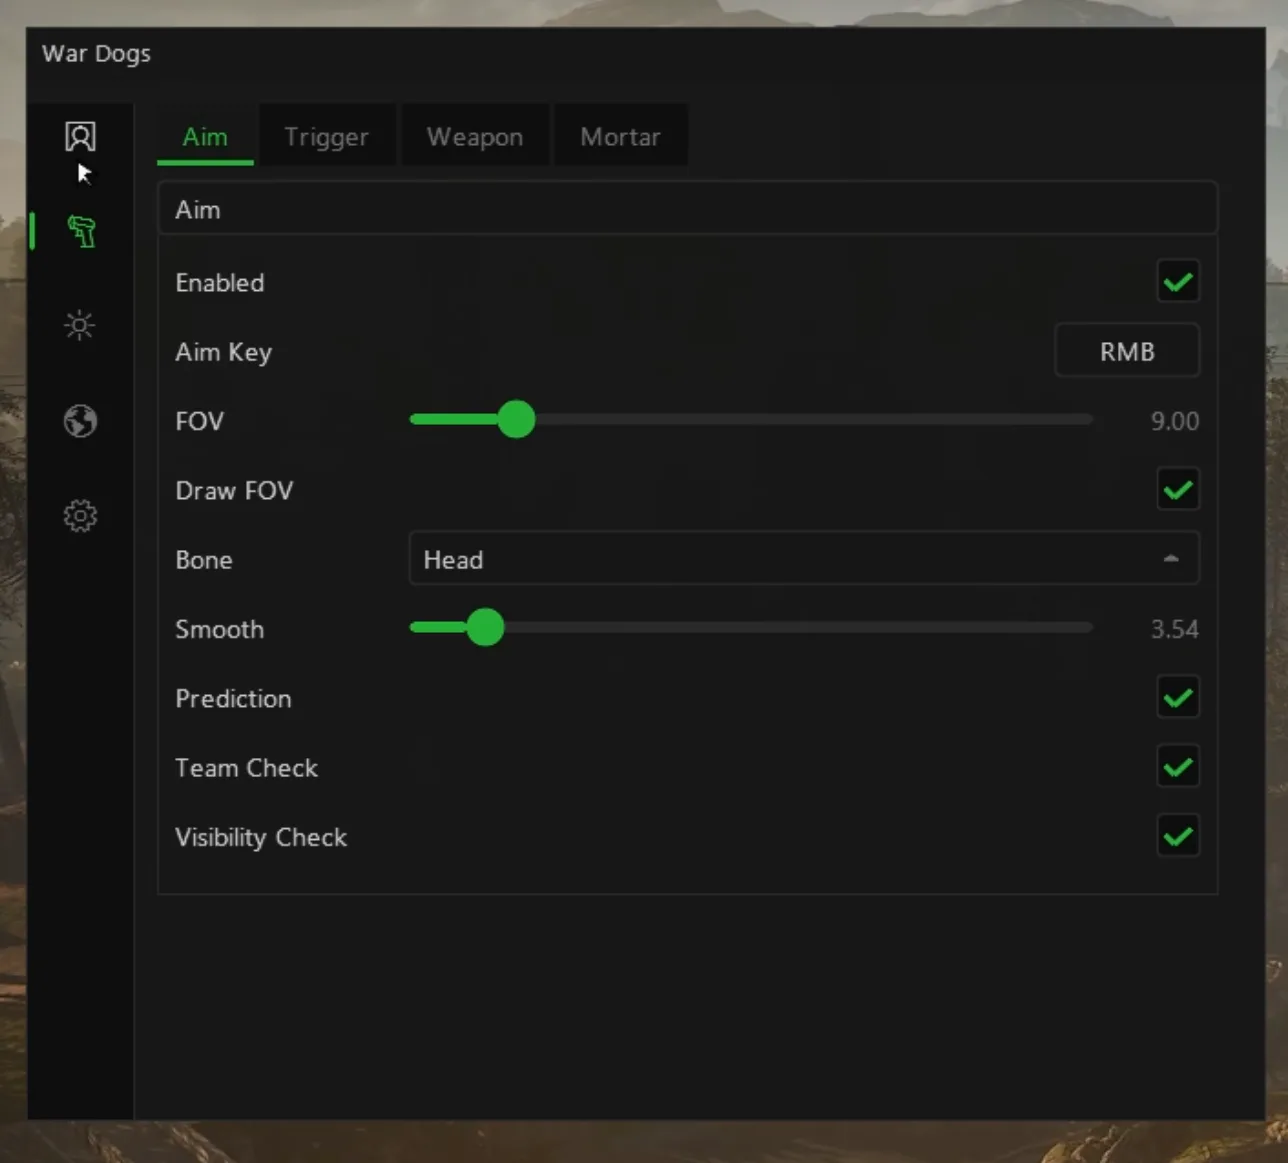Viewport: 1288px width, 1163px height.
Task: Uncheck the Visibility Check option
Action: point(1178,836)
